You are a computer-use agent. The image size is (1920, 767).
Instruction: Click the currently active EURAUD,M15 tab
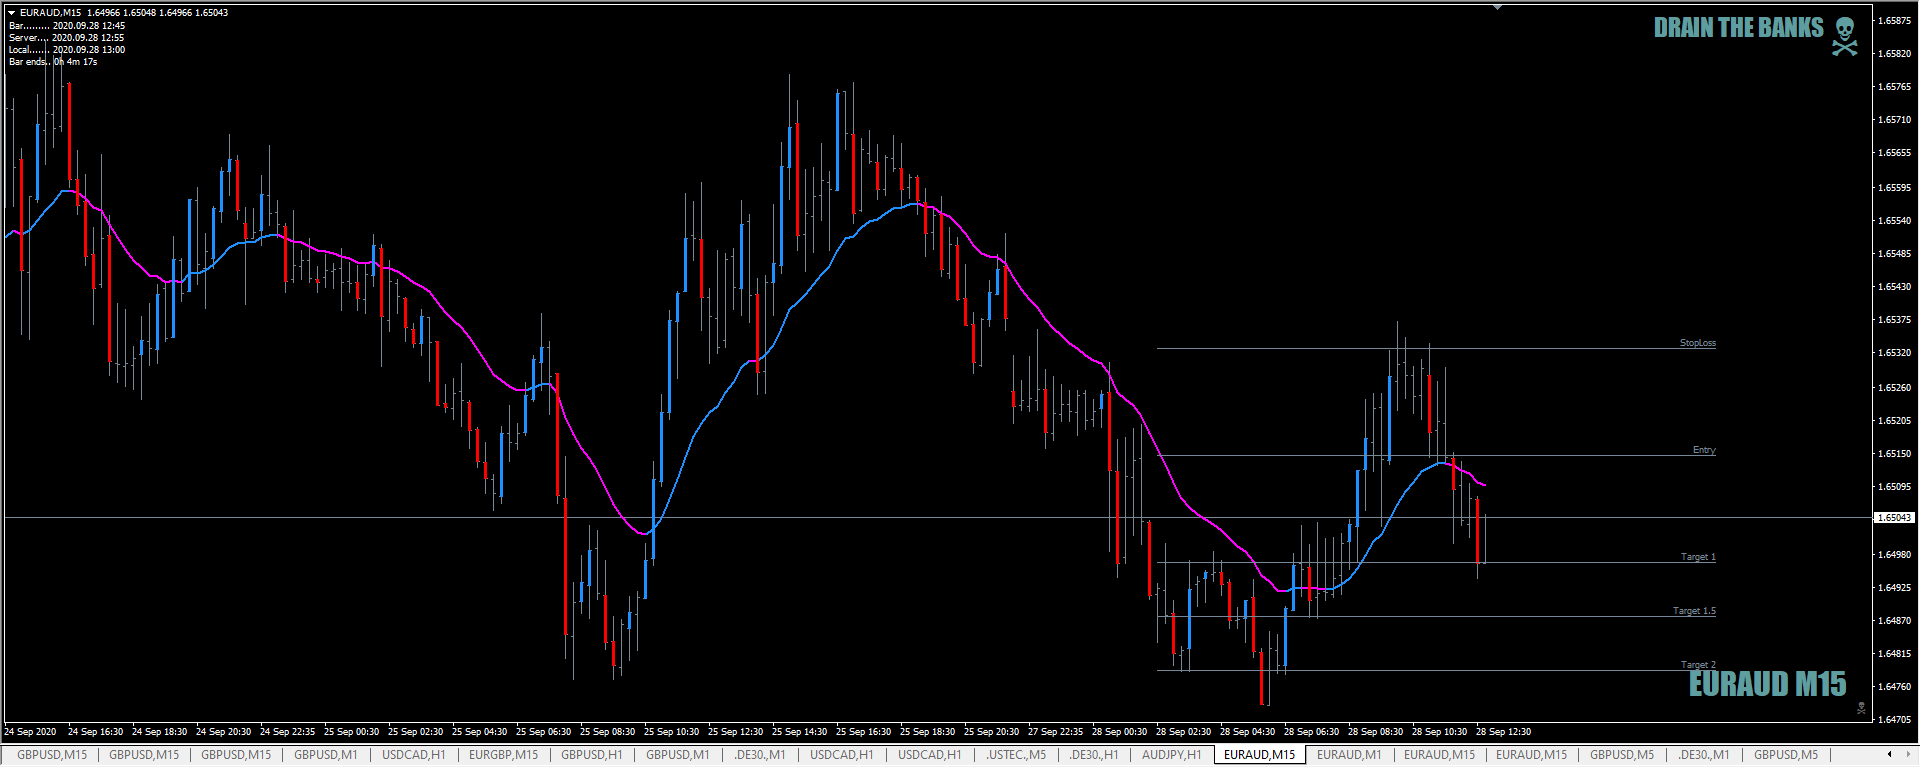pos(1259,755)
